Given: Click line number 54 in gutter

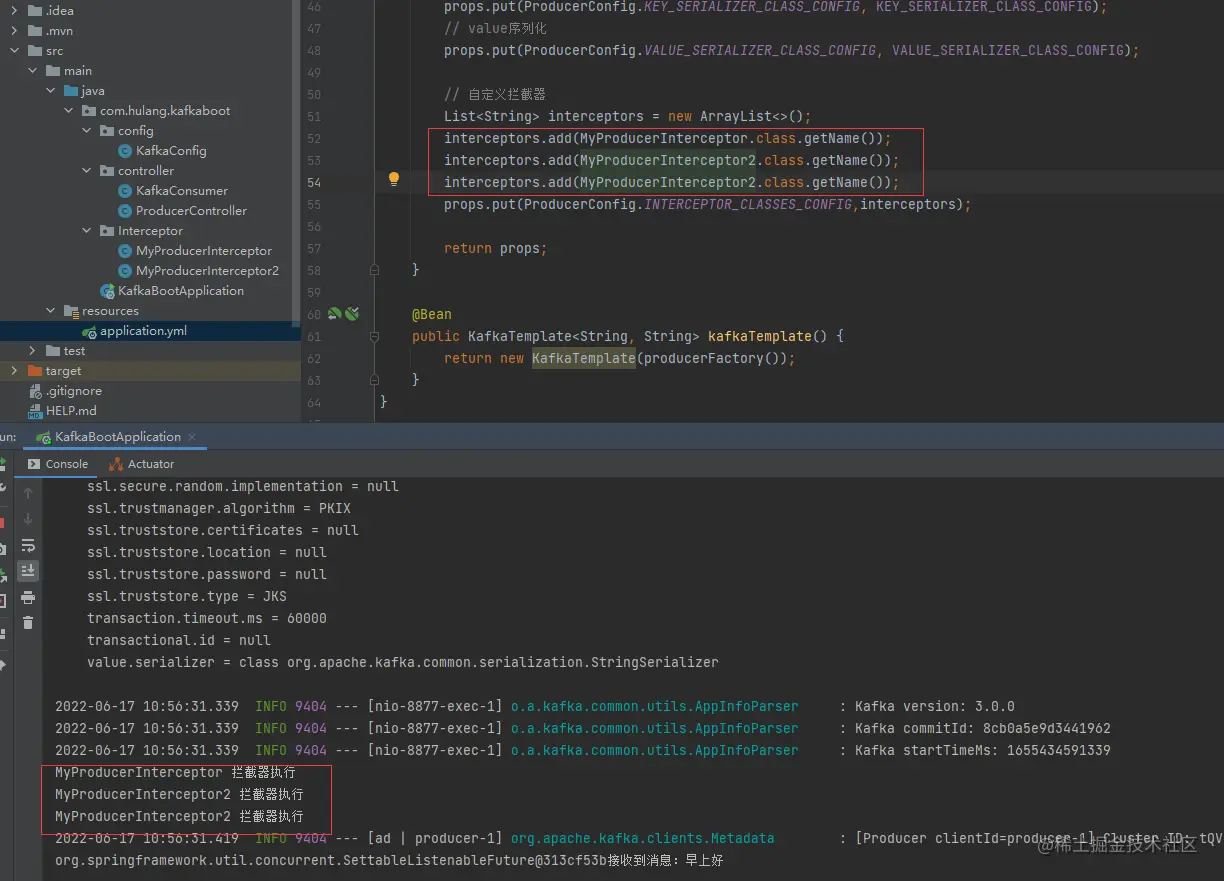Looking at the screenshot, I should [314, 182].
